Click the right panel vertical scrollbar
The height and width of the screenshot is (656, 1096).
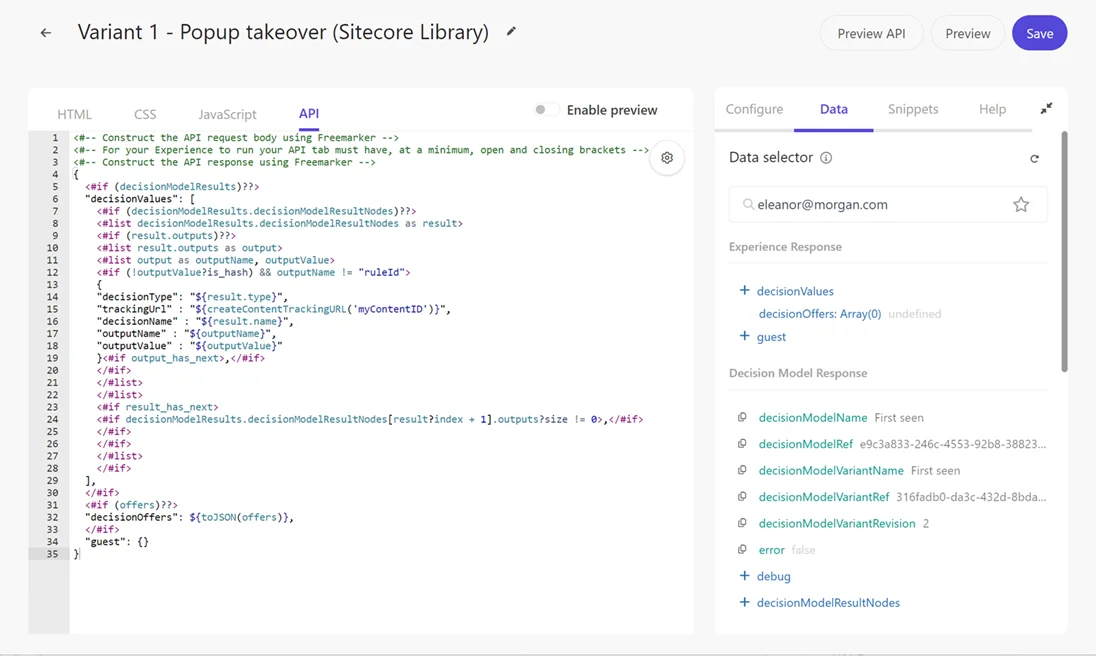[x=1065, y=252]
